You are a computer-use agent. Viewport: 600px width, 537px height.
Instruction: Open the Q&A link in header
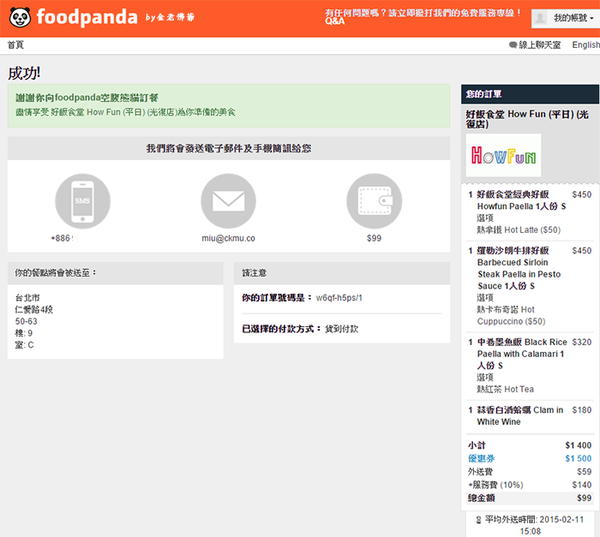[335, 21]
